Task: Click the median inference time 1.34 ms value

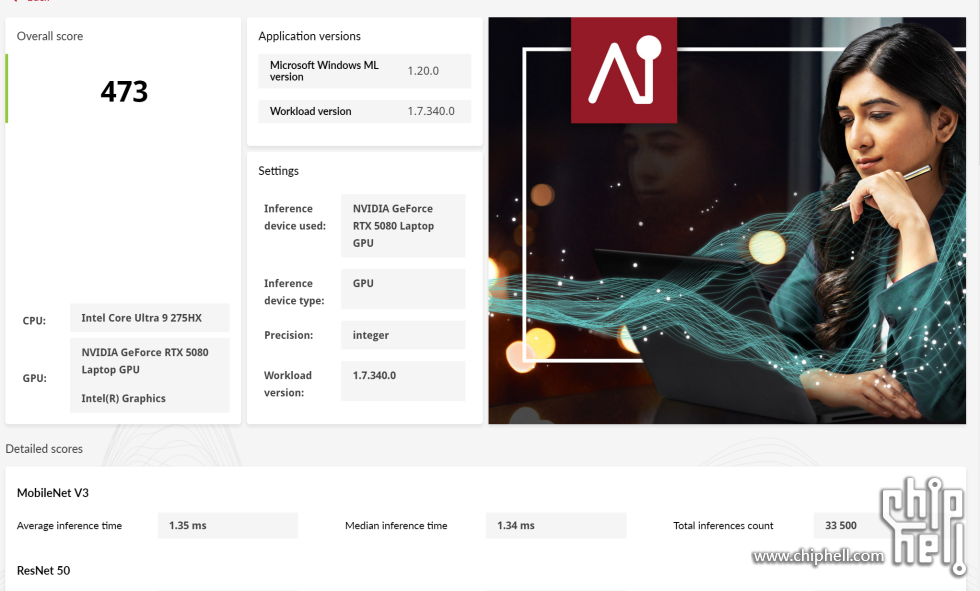Action: click(x=556, y=525)
